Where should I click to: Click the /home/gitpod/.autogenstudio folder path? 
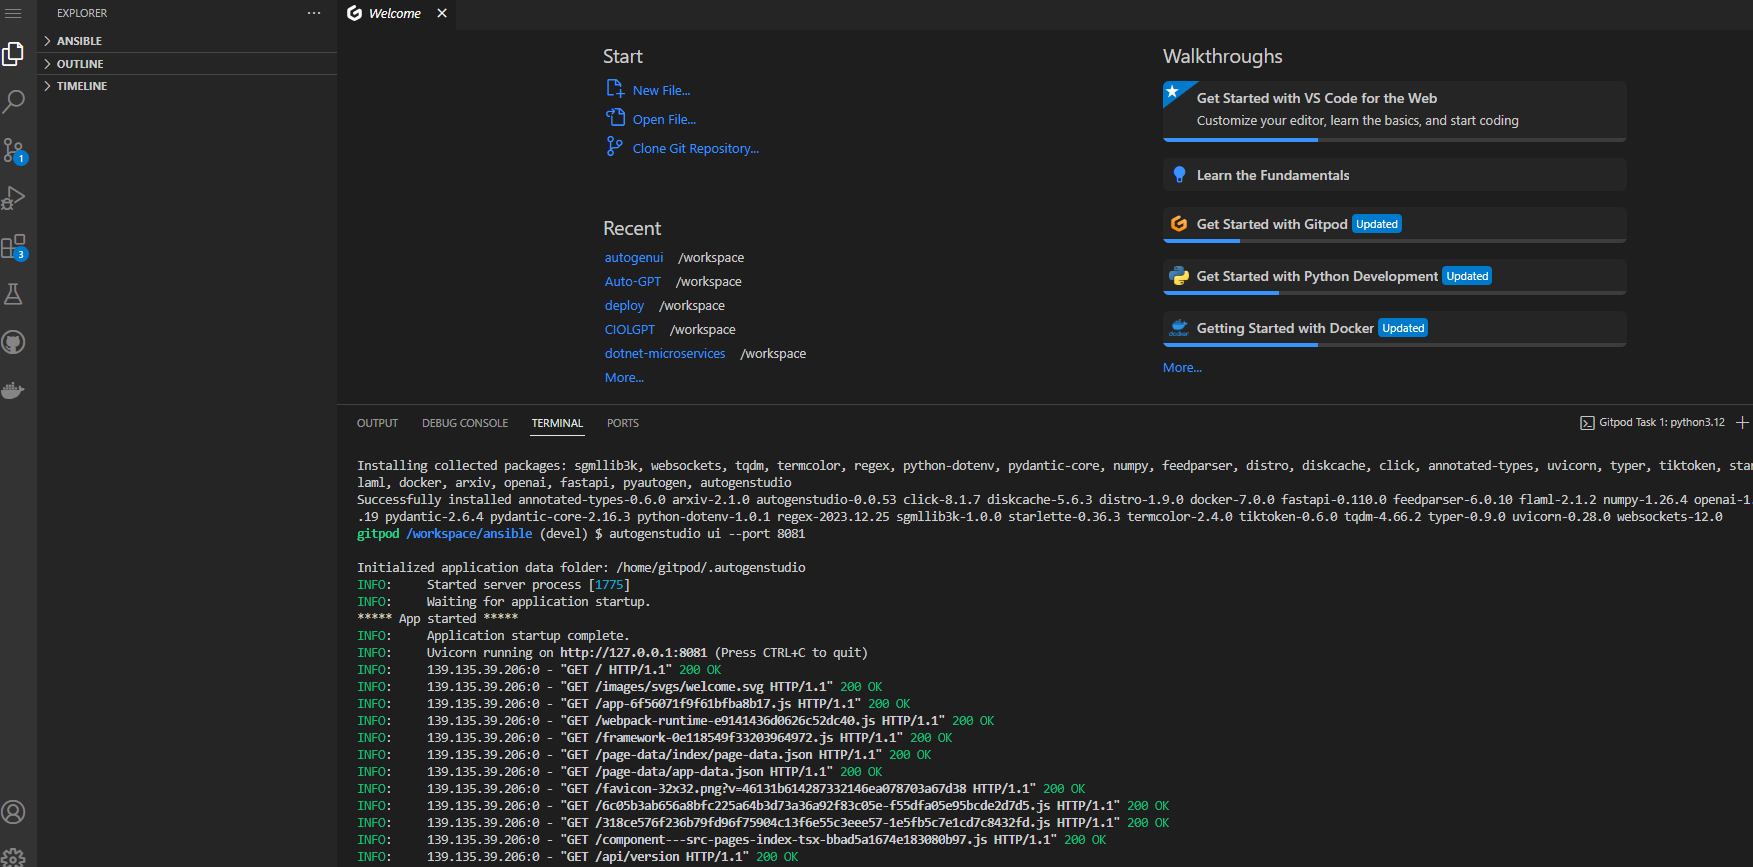click(x=711, y=568)
